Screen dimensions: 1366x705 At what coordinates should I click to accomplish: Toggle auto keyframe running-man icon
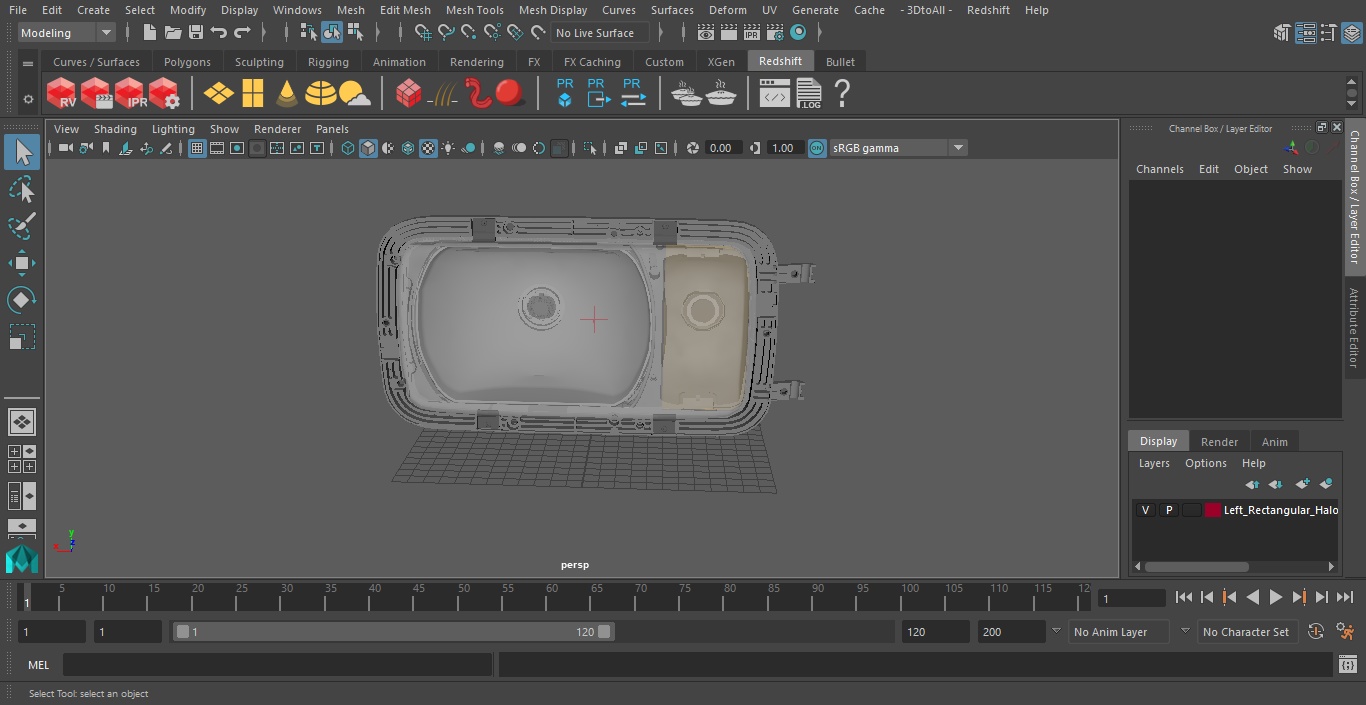coord(1345,632)
